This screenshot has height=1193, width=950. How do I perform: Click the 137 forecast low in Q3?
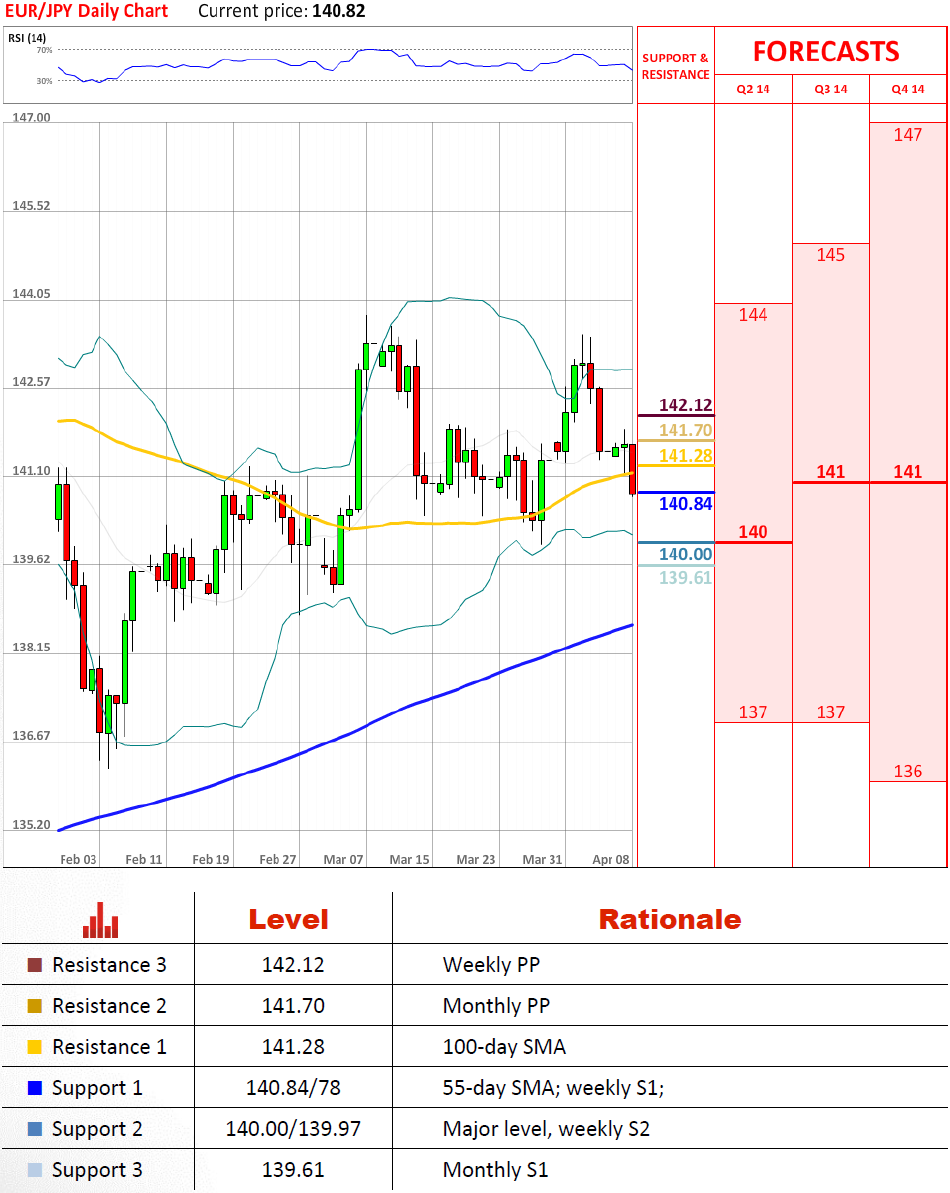tap(831, 712)
